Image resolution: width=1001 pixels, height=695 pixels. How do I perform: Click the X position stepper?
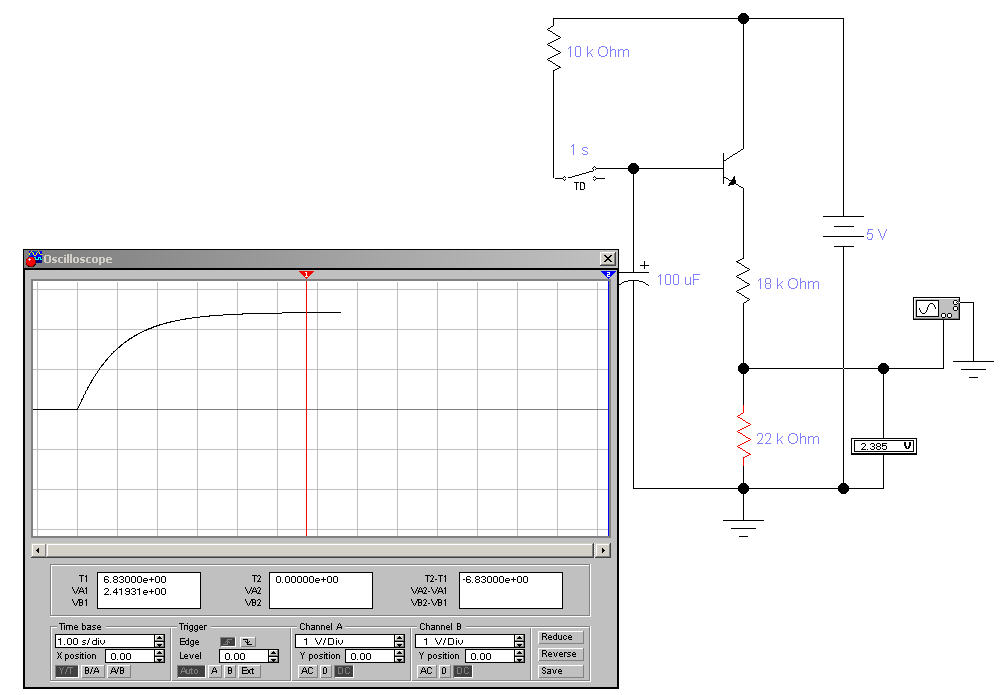click(160, 656)
